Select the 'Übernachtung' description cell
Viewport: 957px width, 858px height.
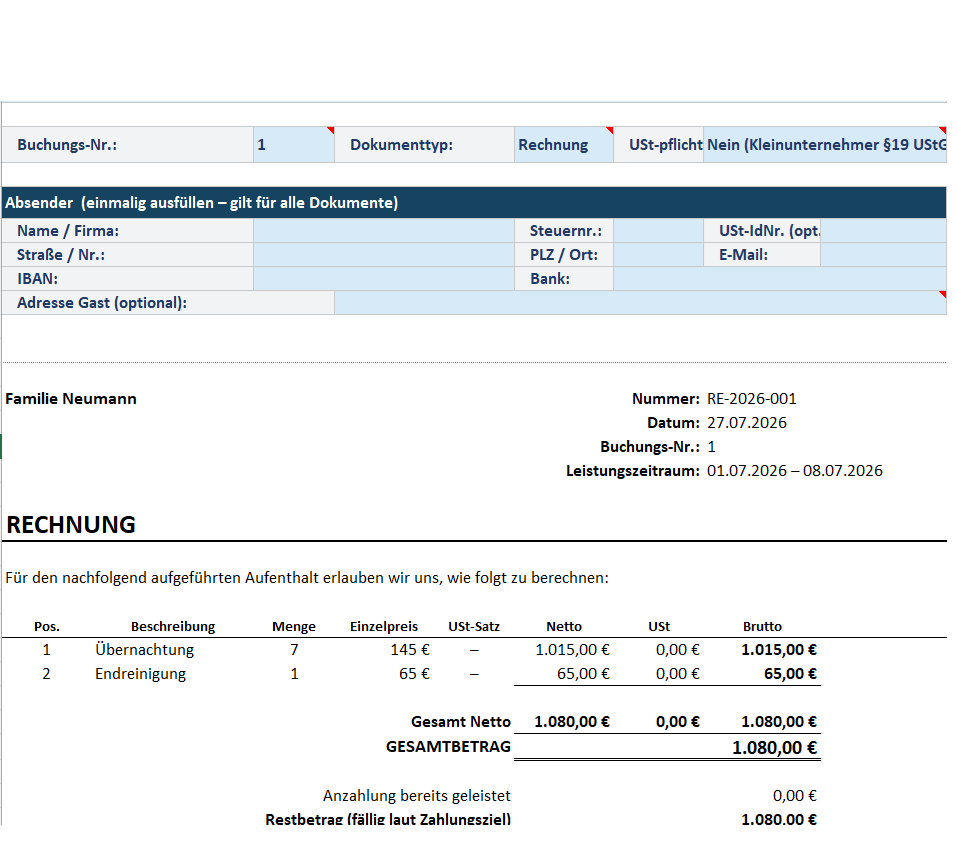click(145, 649)
